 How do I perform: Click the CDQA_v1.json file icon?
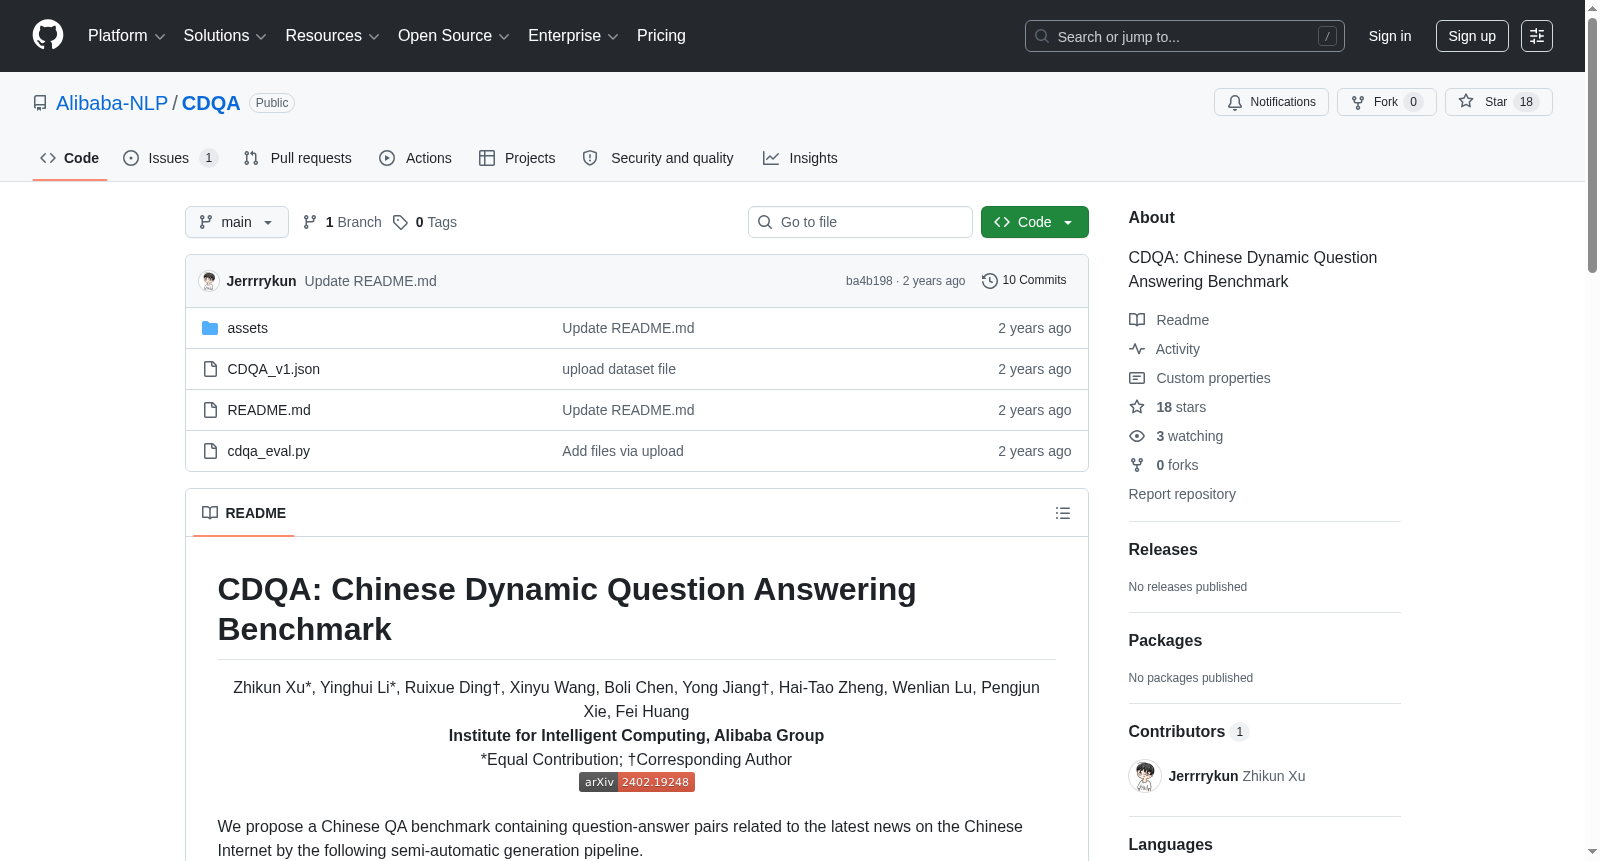pos(210,369)
